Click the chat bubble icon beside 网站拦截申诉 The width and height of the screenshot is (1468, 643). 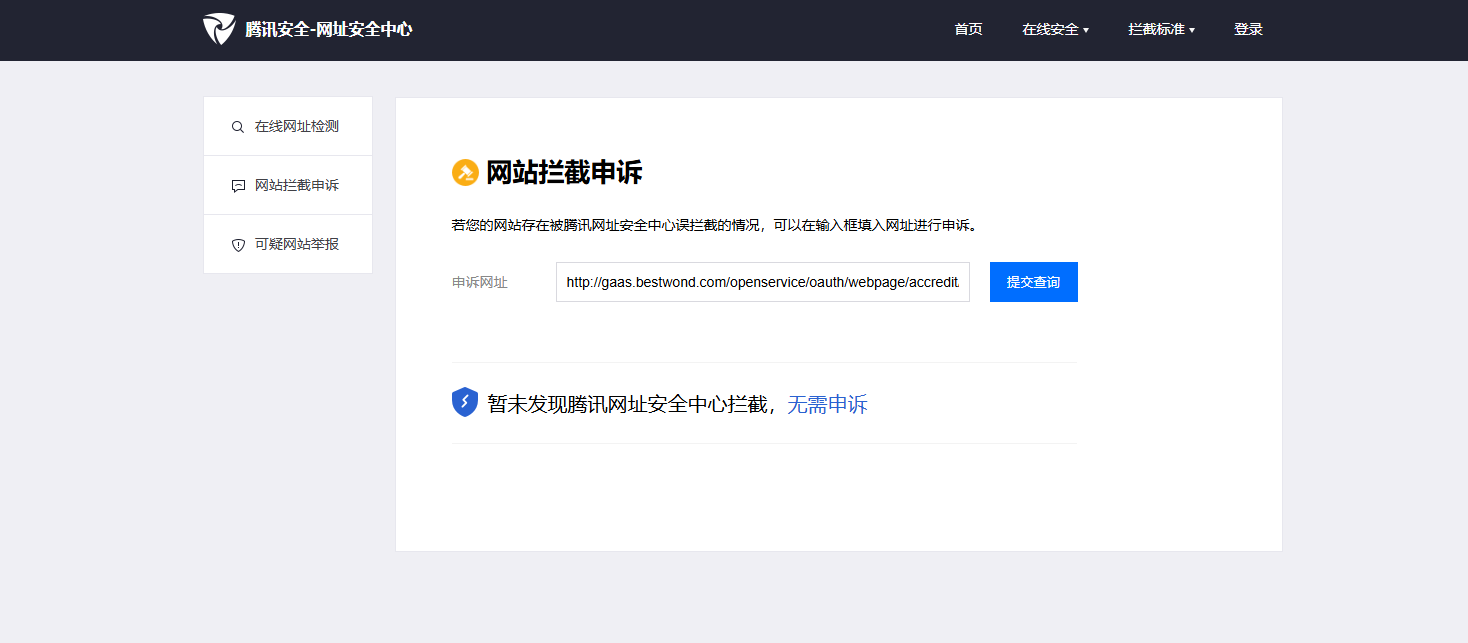coord(238,186)
